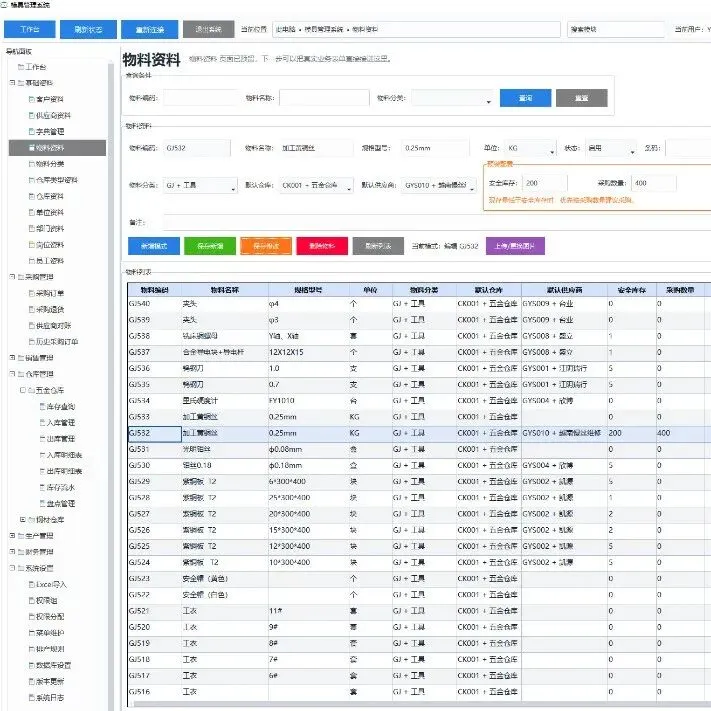Click the document icon beside 客户资料
The image size is (711, 711).
pyautogui.click(x=31, y=99)
